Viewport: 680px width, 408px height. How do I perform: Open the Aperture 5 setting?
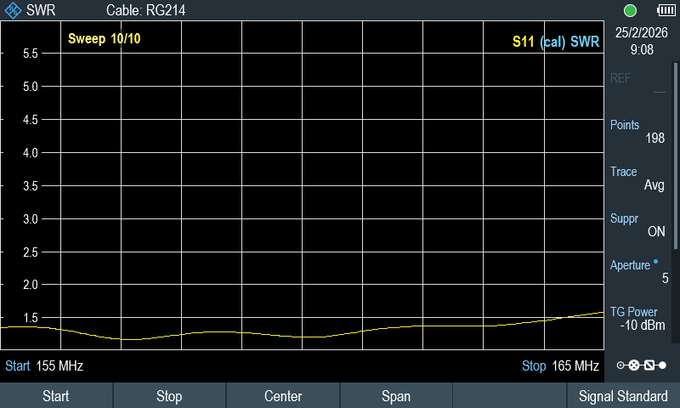coord(638,271)
